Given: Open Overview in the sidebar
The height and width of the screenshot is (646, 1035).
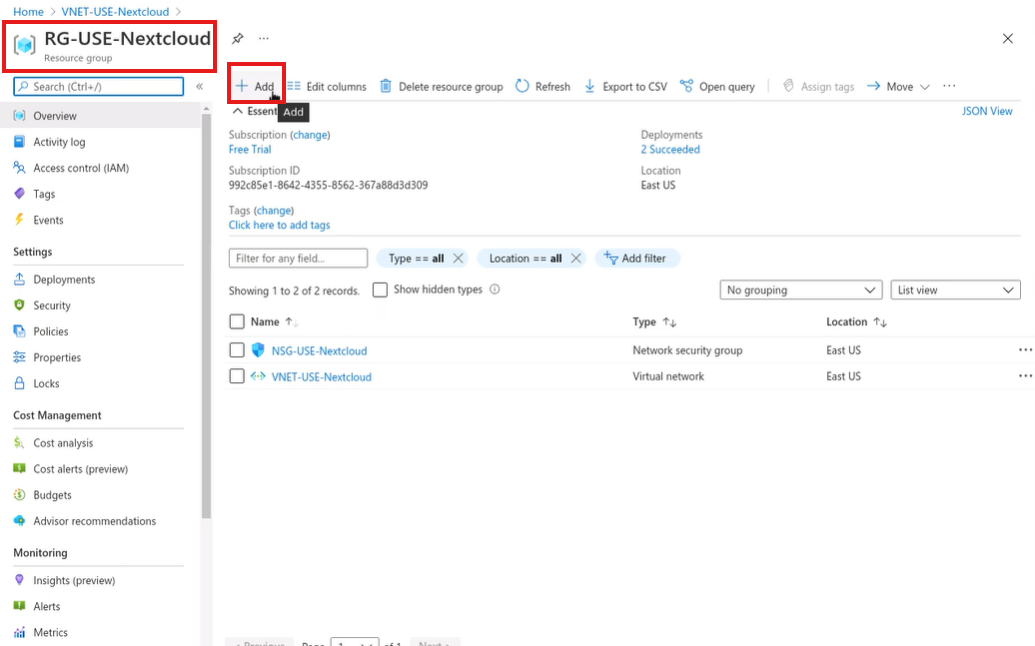Looking at the screenshot, I should (100, 115).
